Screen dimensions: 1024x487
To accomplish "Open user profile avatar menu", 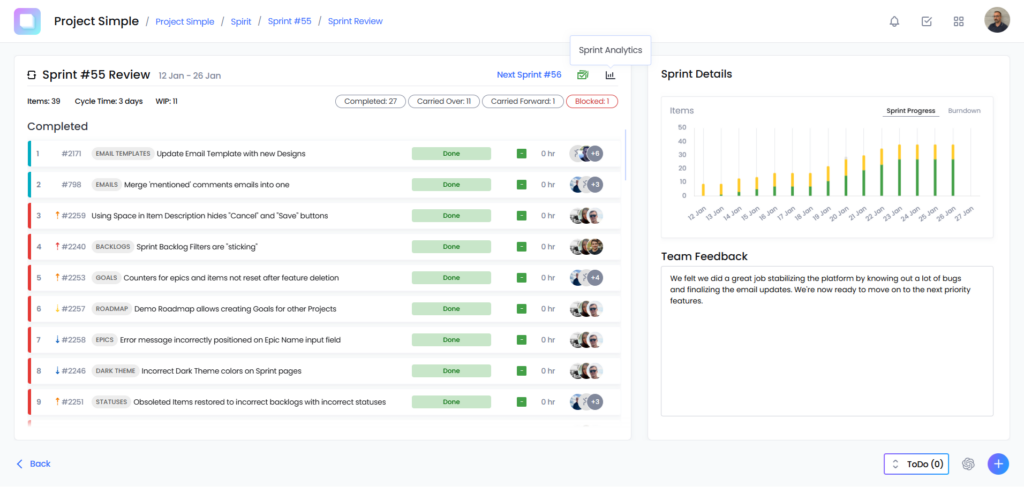I will 997,21.
